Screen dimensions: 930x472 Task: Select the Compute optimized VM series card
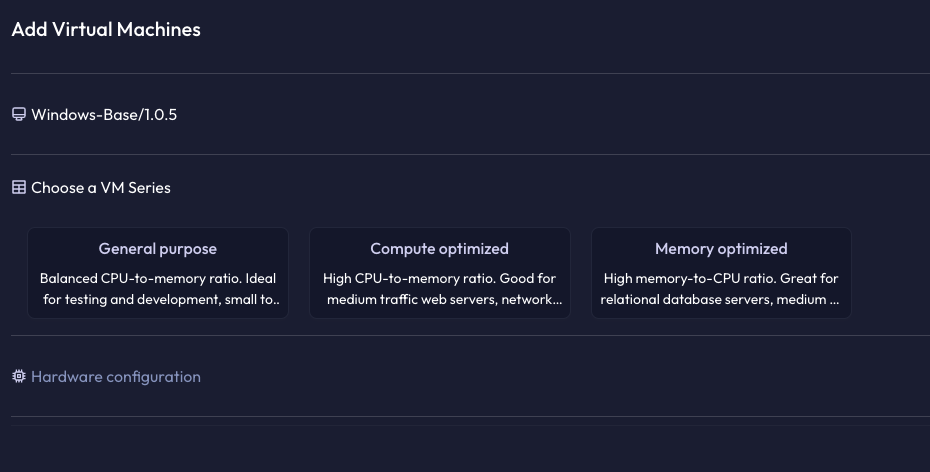(439, 273)
